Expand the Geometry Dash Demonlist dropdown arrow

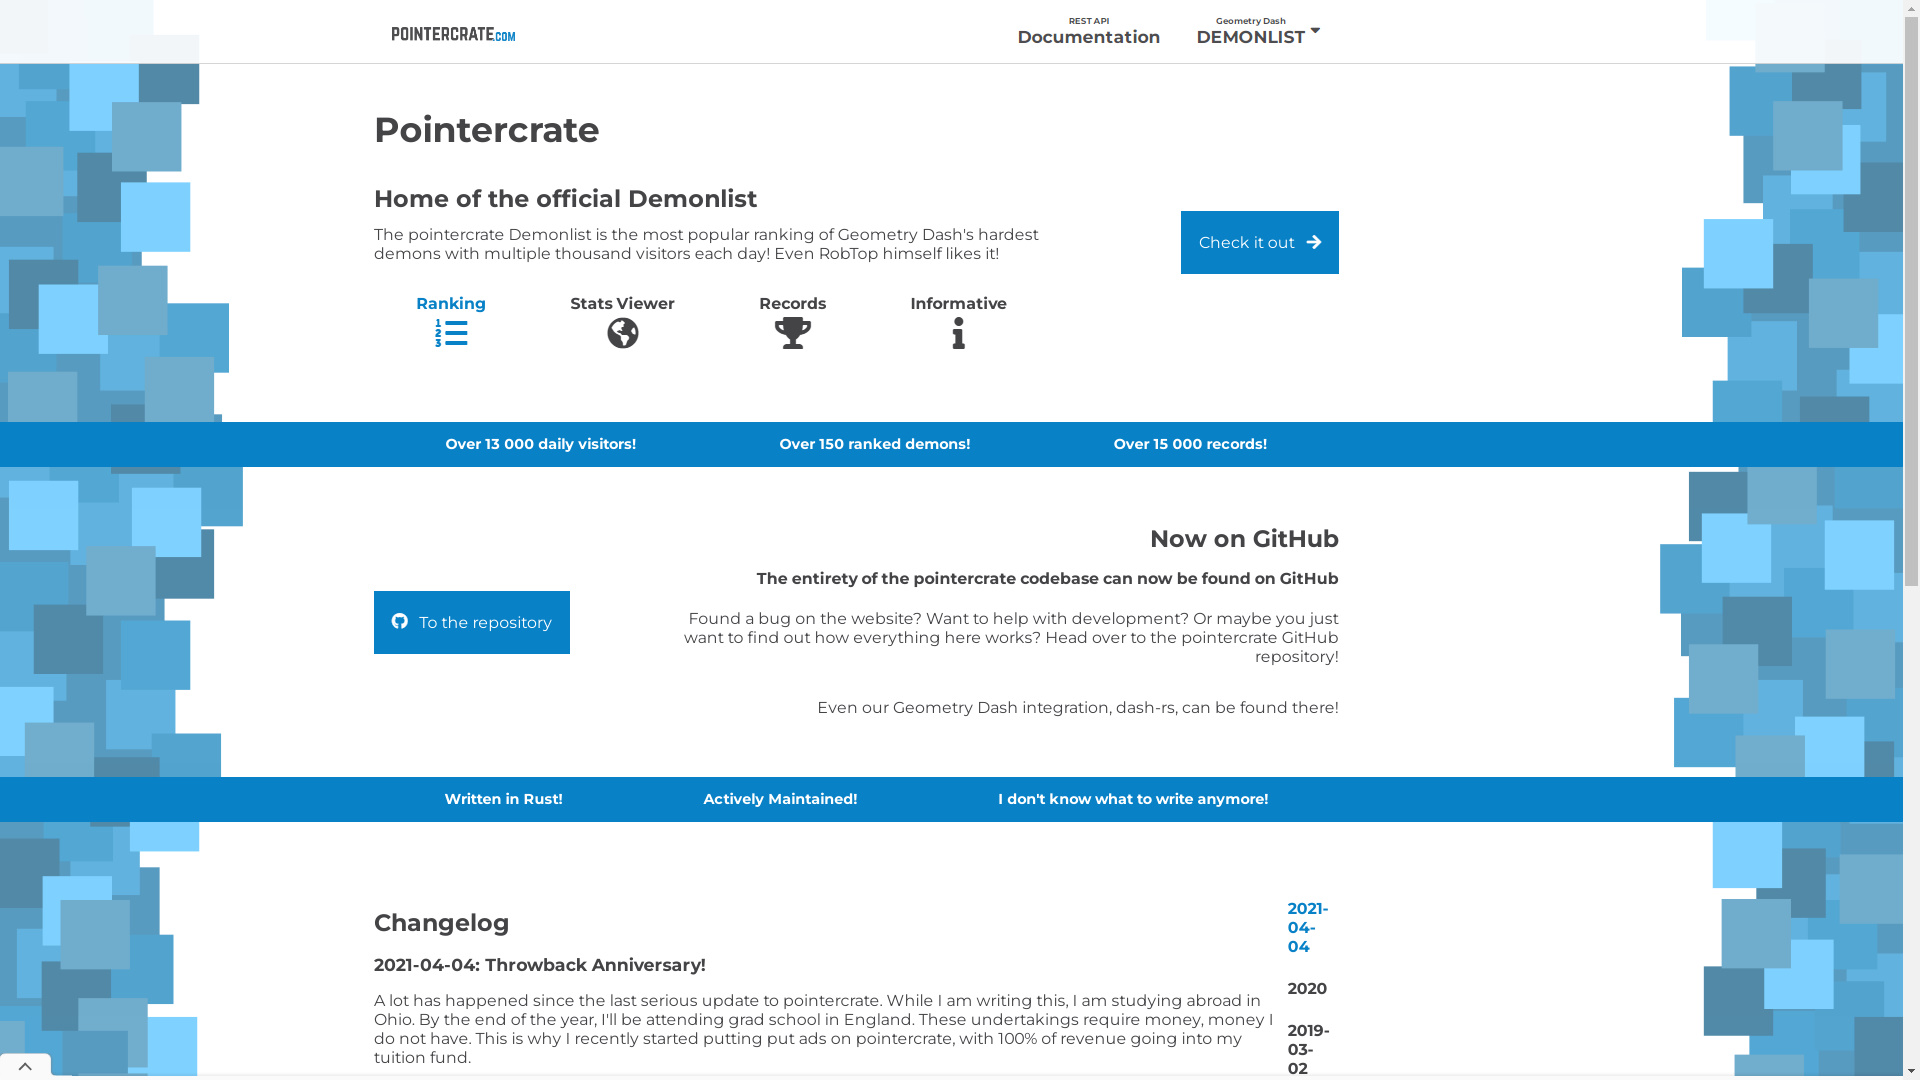pyautogui.click(x=1315, y=30)
